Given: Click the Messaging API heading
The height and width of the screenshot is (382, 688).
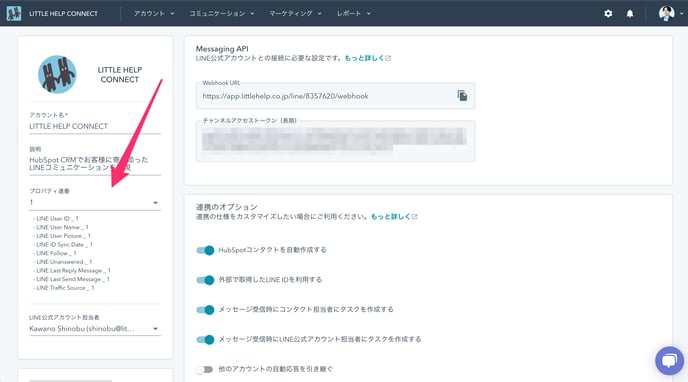Looking at the screenshot, I should pos(222,49).
